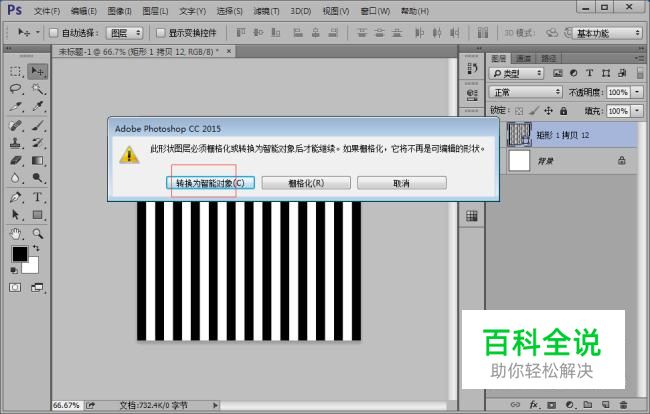The height and width of the screenshot is (414, 650).
Task: Click the 栅格化(R) button
Action: pyautogui.click(x=306, y=183)
